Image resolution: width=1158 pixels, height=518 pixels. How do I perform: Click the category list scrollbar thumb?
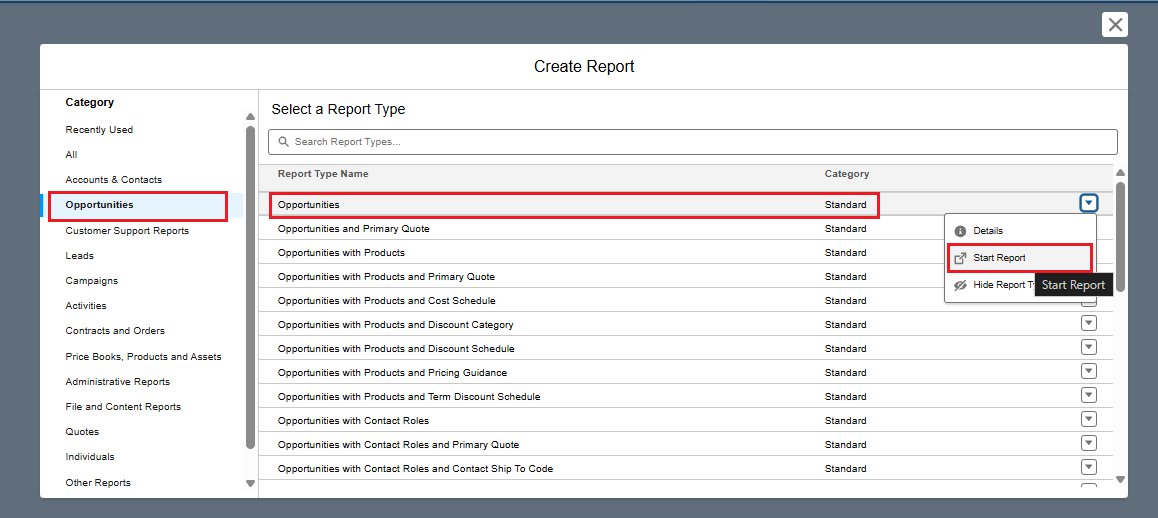point(250,287)
